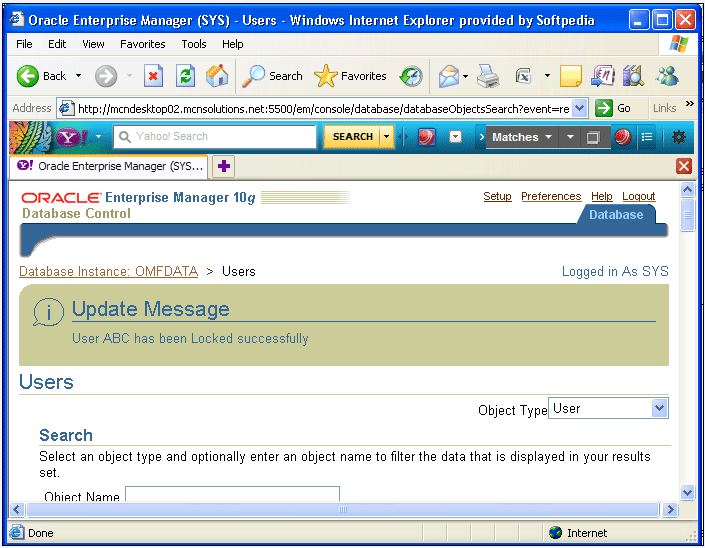The width and height of the screenshot is (705, 548).
Task: Click the 'Logged in As SYS' text
Action: pos(615,272)
